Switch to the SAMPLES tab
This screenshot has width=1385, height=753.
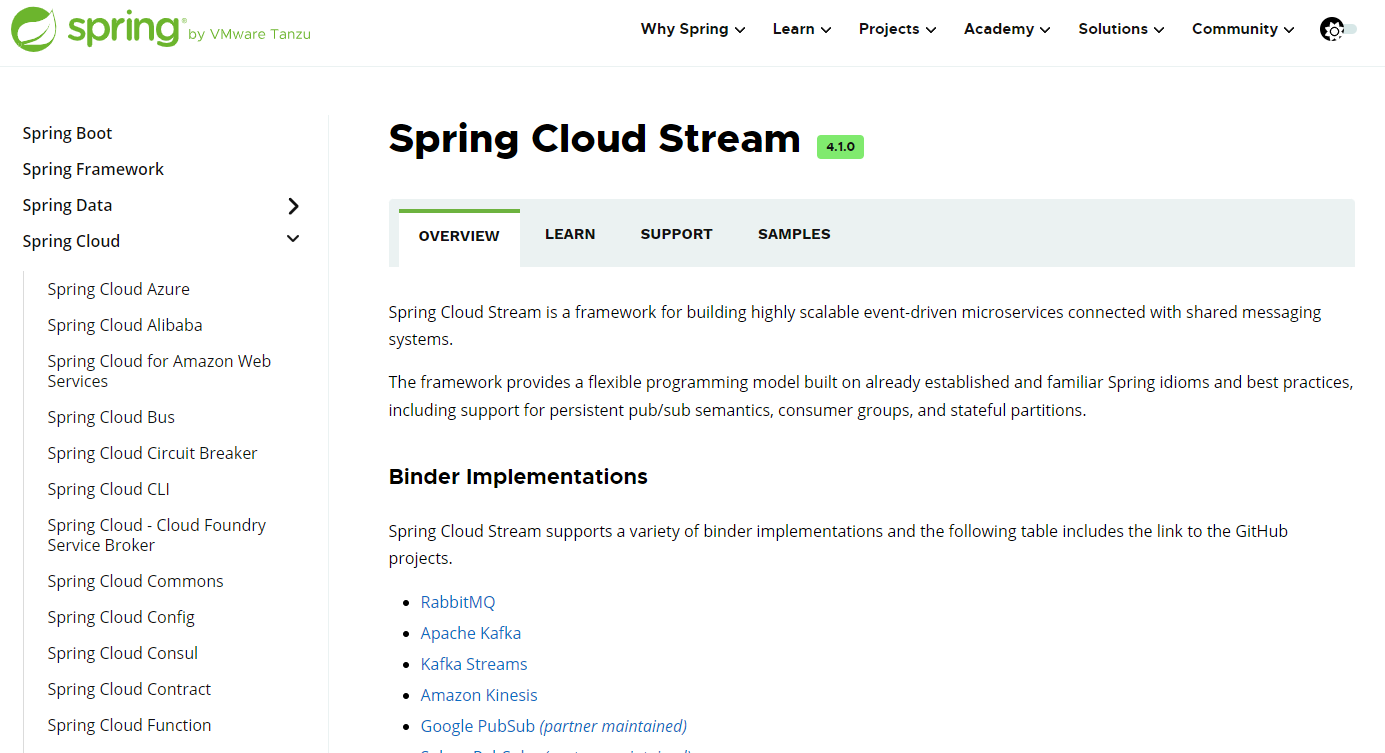coord(794,234)
